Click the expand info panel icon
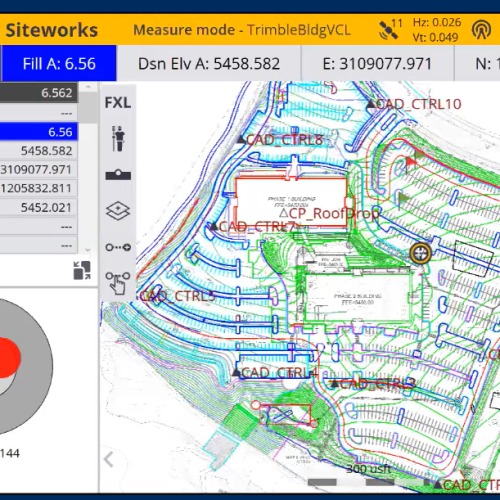The height and width of the screenshot is (500, 500). click(x=82, y=270)
